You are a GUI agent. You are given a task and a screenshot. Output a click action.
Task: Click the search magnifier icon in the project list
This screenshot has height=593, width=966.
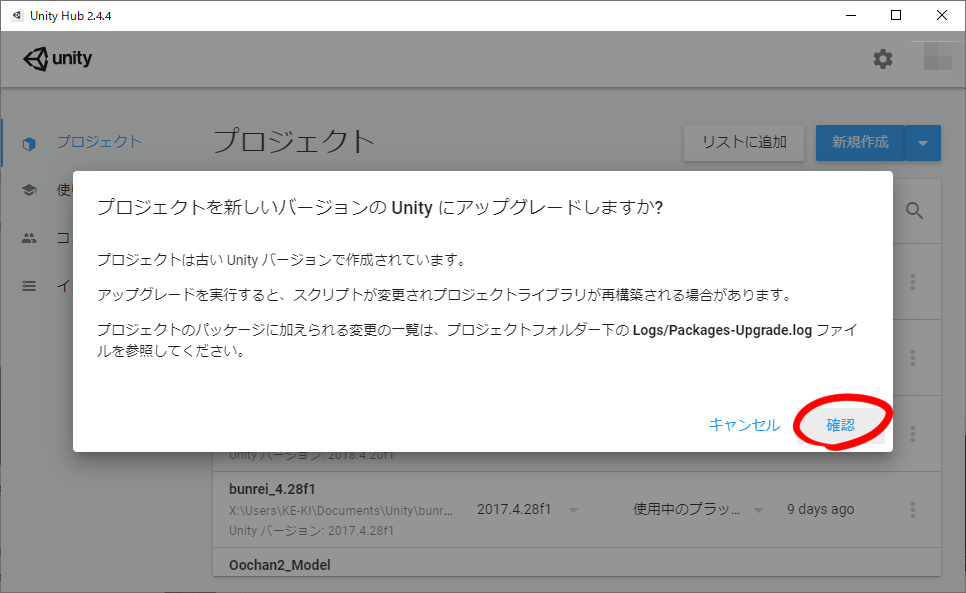coord(914,210)
